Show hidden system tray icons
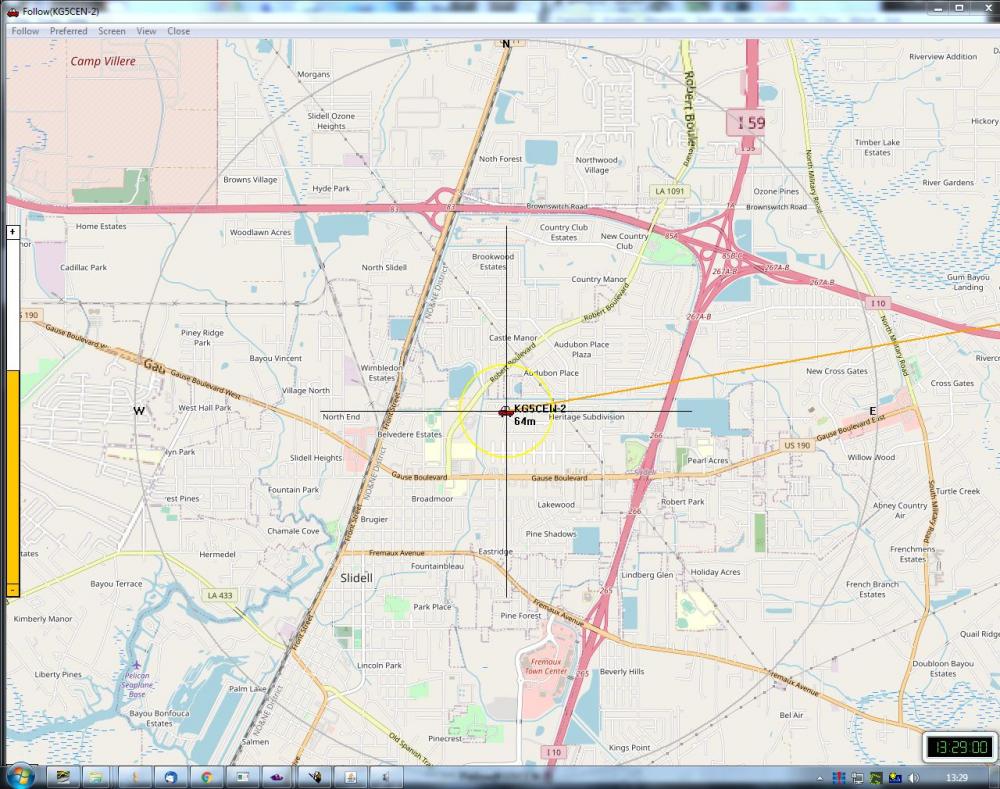 819,777
